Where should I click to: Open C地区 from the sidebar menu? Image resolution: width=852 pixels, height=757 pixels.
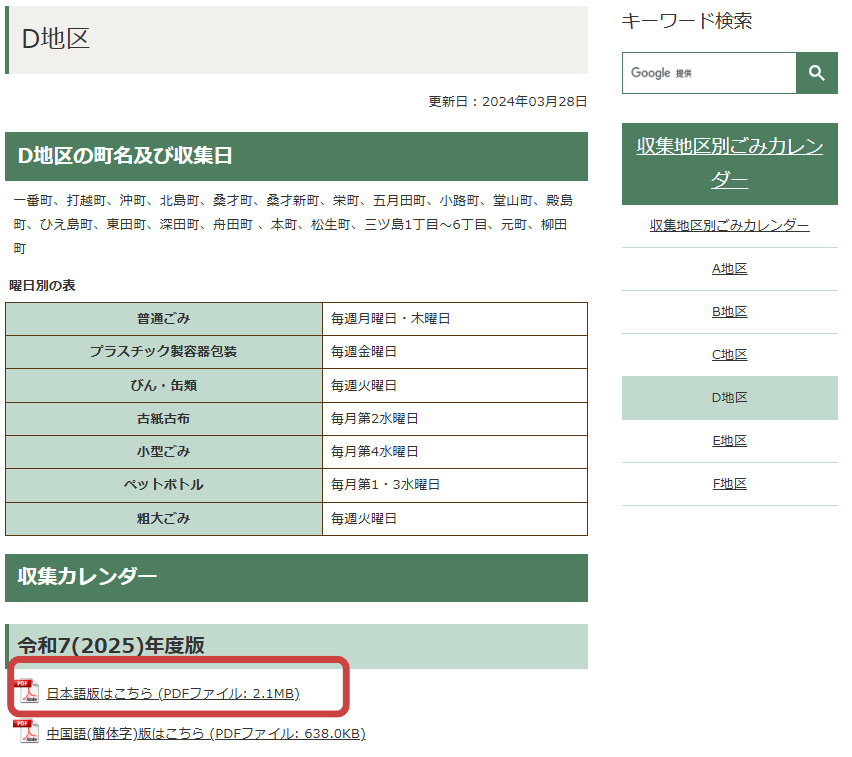729,355
